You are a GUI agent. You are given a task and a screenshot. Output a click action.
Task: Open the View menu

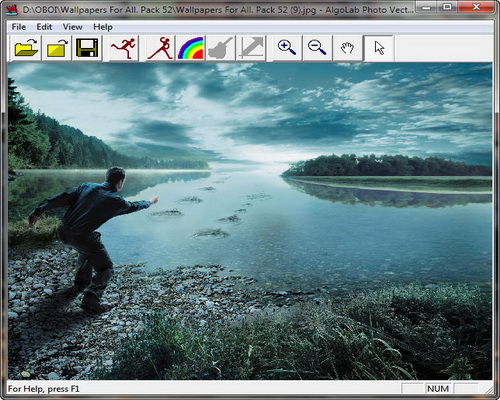click(x=72, y=27)
